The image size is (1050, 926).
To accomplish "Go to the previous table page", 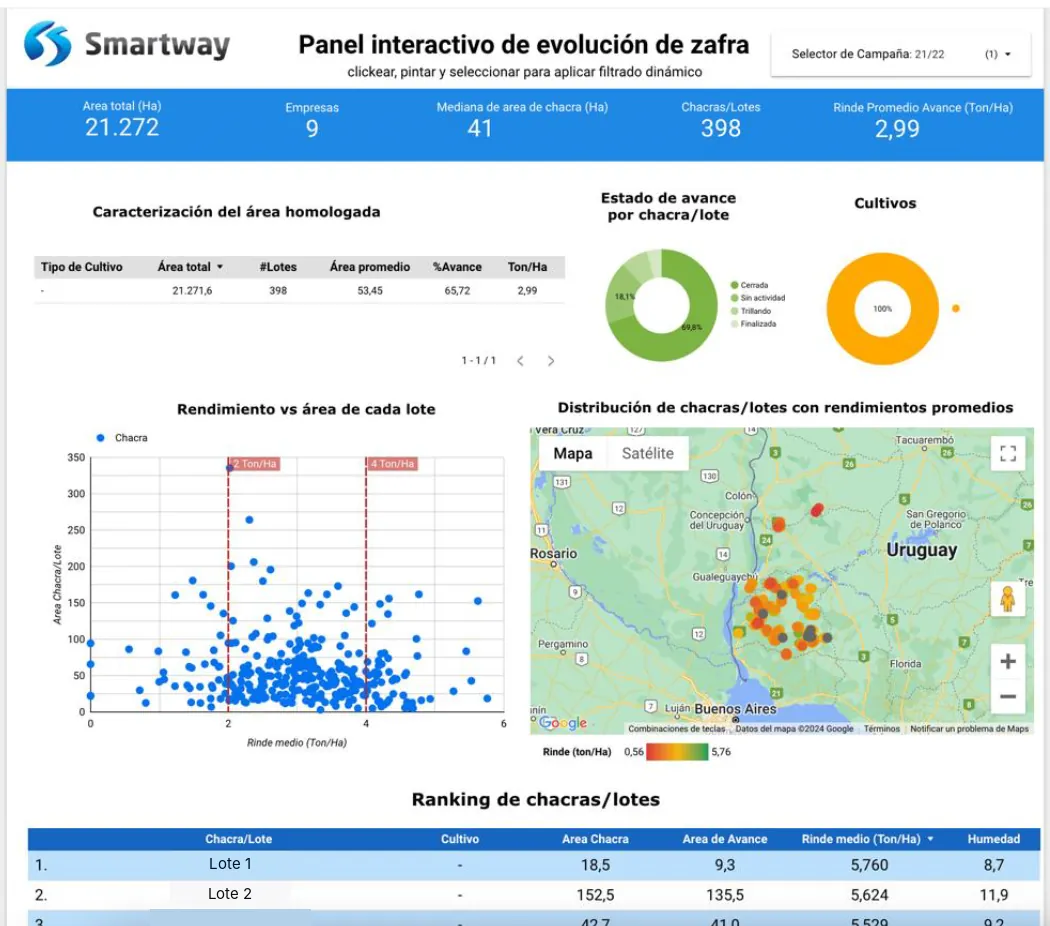I will (520, 361).
